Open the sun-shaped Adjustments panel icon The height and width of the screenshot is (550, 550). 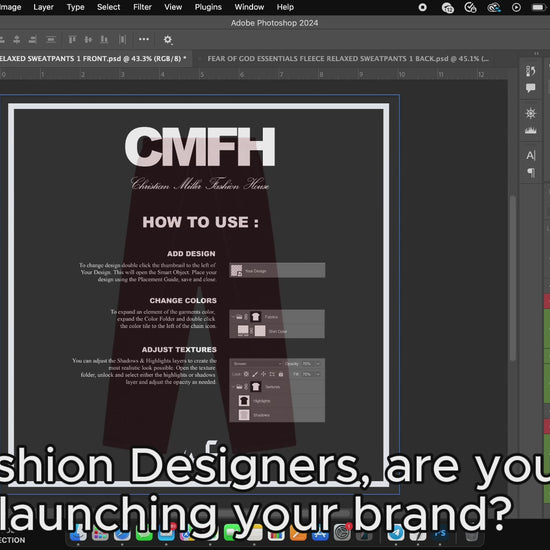click(x=530, y=113)
